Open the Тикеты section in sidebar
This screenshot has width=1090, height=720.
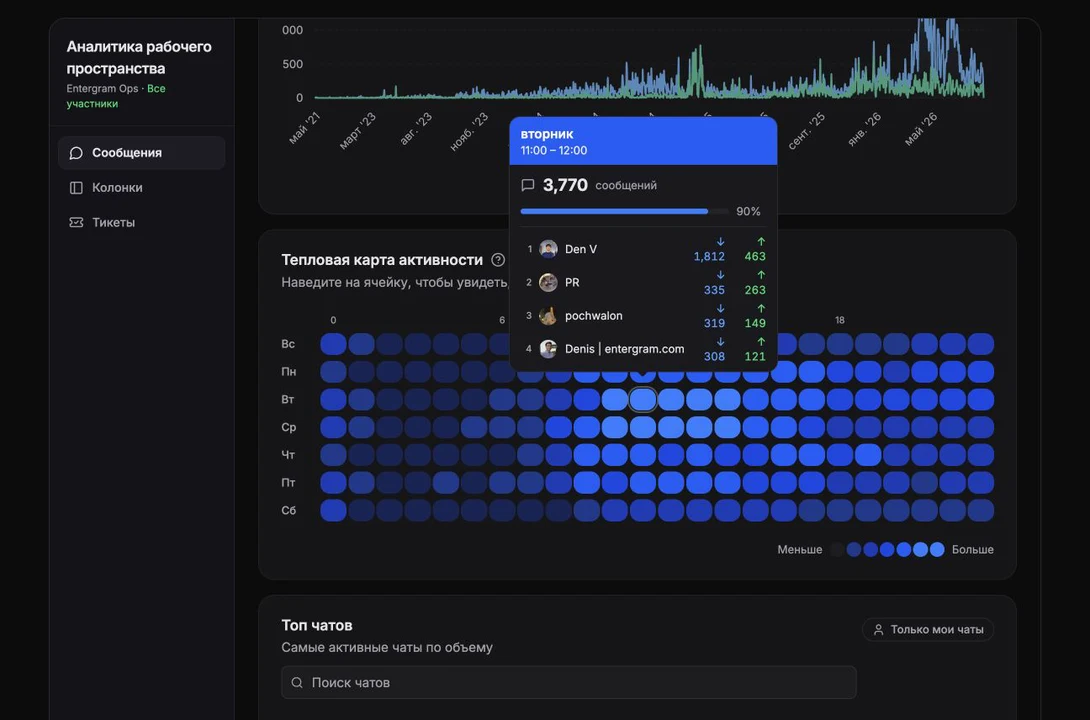[141, 222]
